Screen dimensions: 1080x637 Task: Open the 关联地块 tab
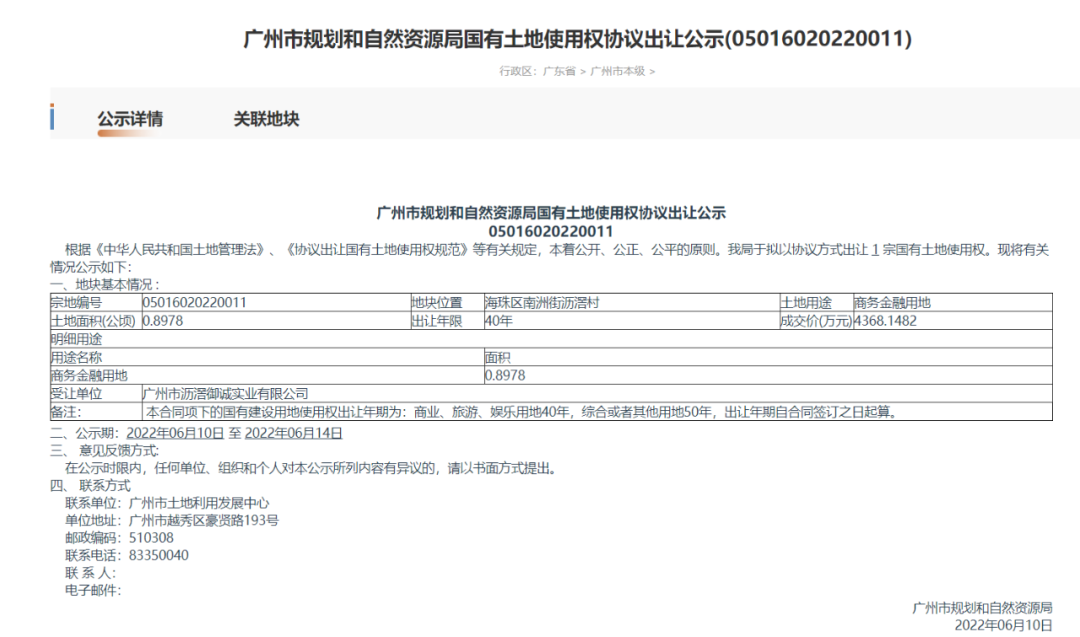[267, 119]
